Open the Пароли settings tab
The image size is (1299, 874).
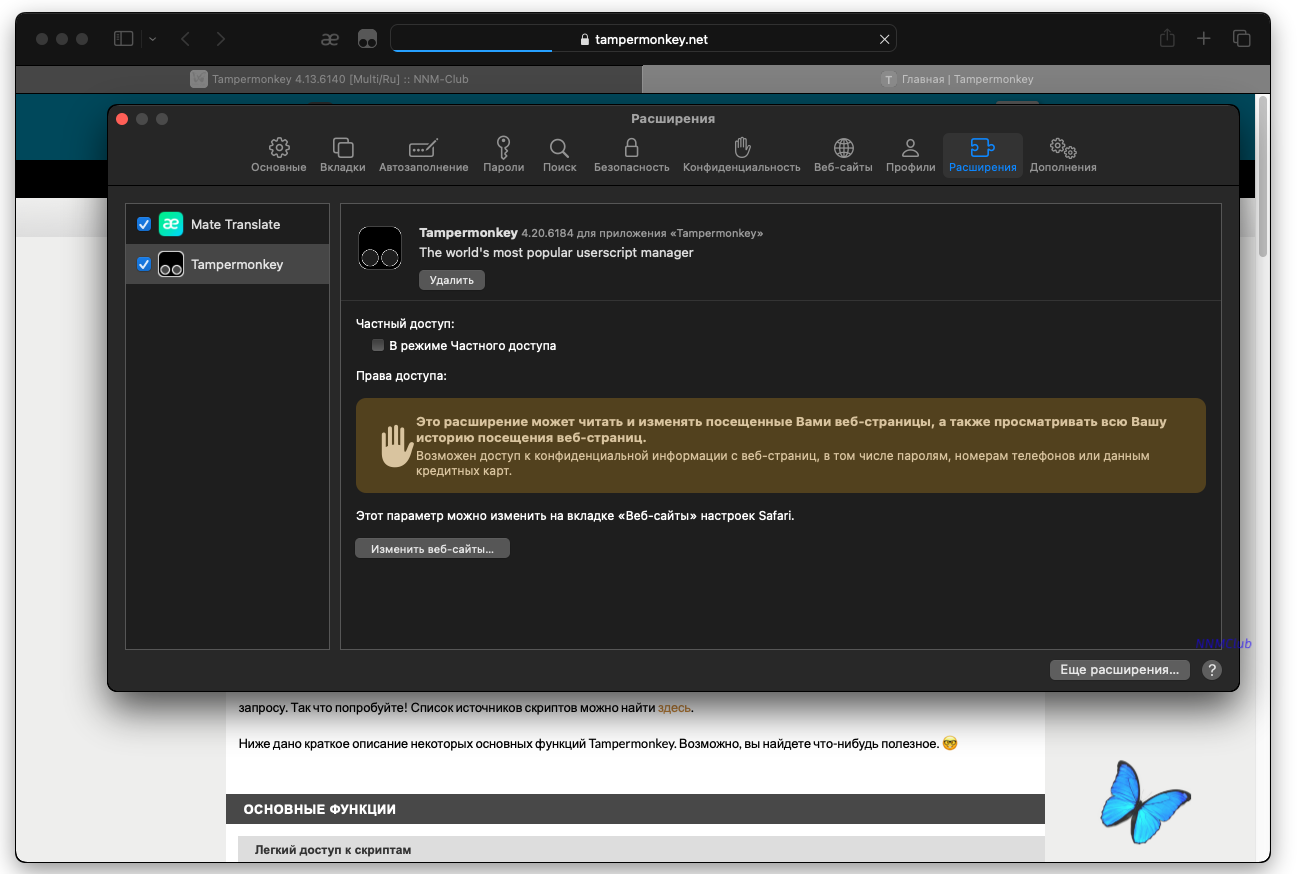click(x=504, y=155)
